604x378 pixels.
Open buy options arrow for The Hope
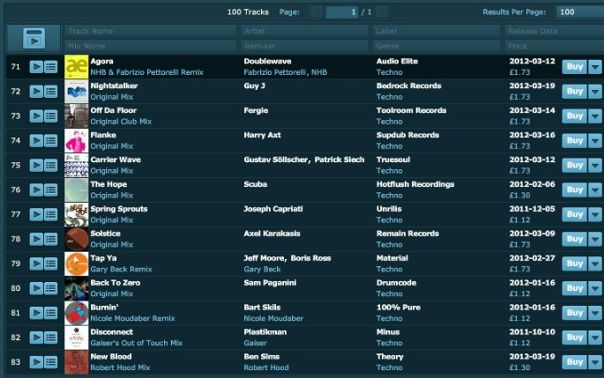tap(595, 190)
